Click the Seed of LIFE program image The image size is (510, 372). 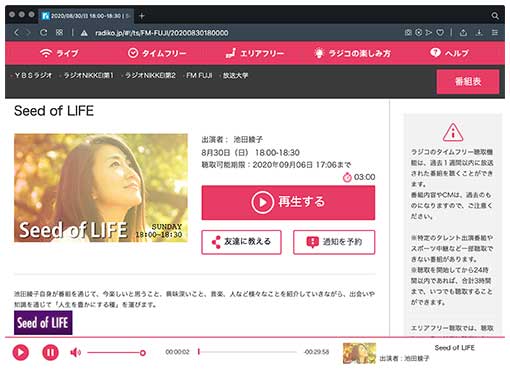[101, 188]
